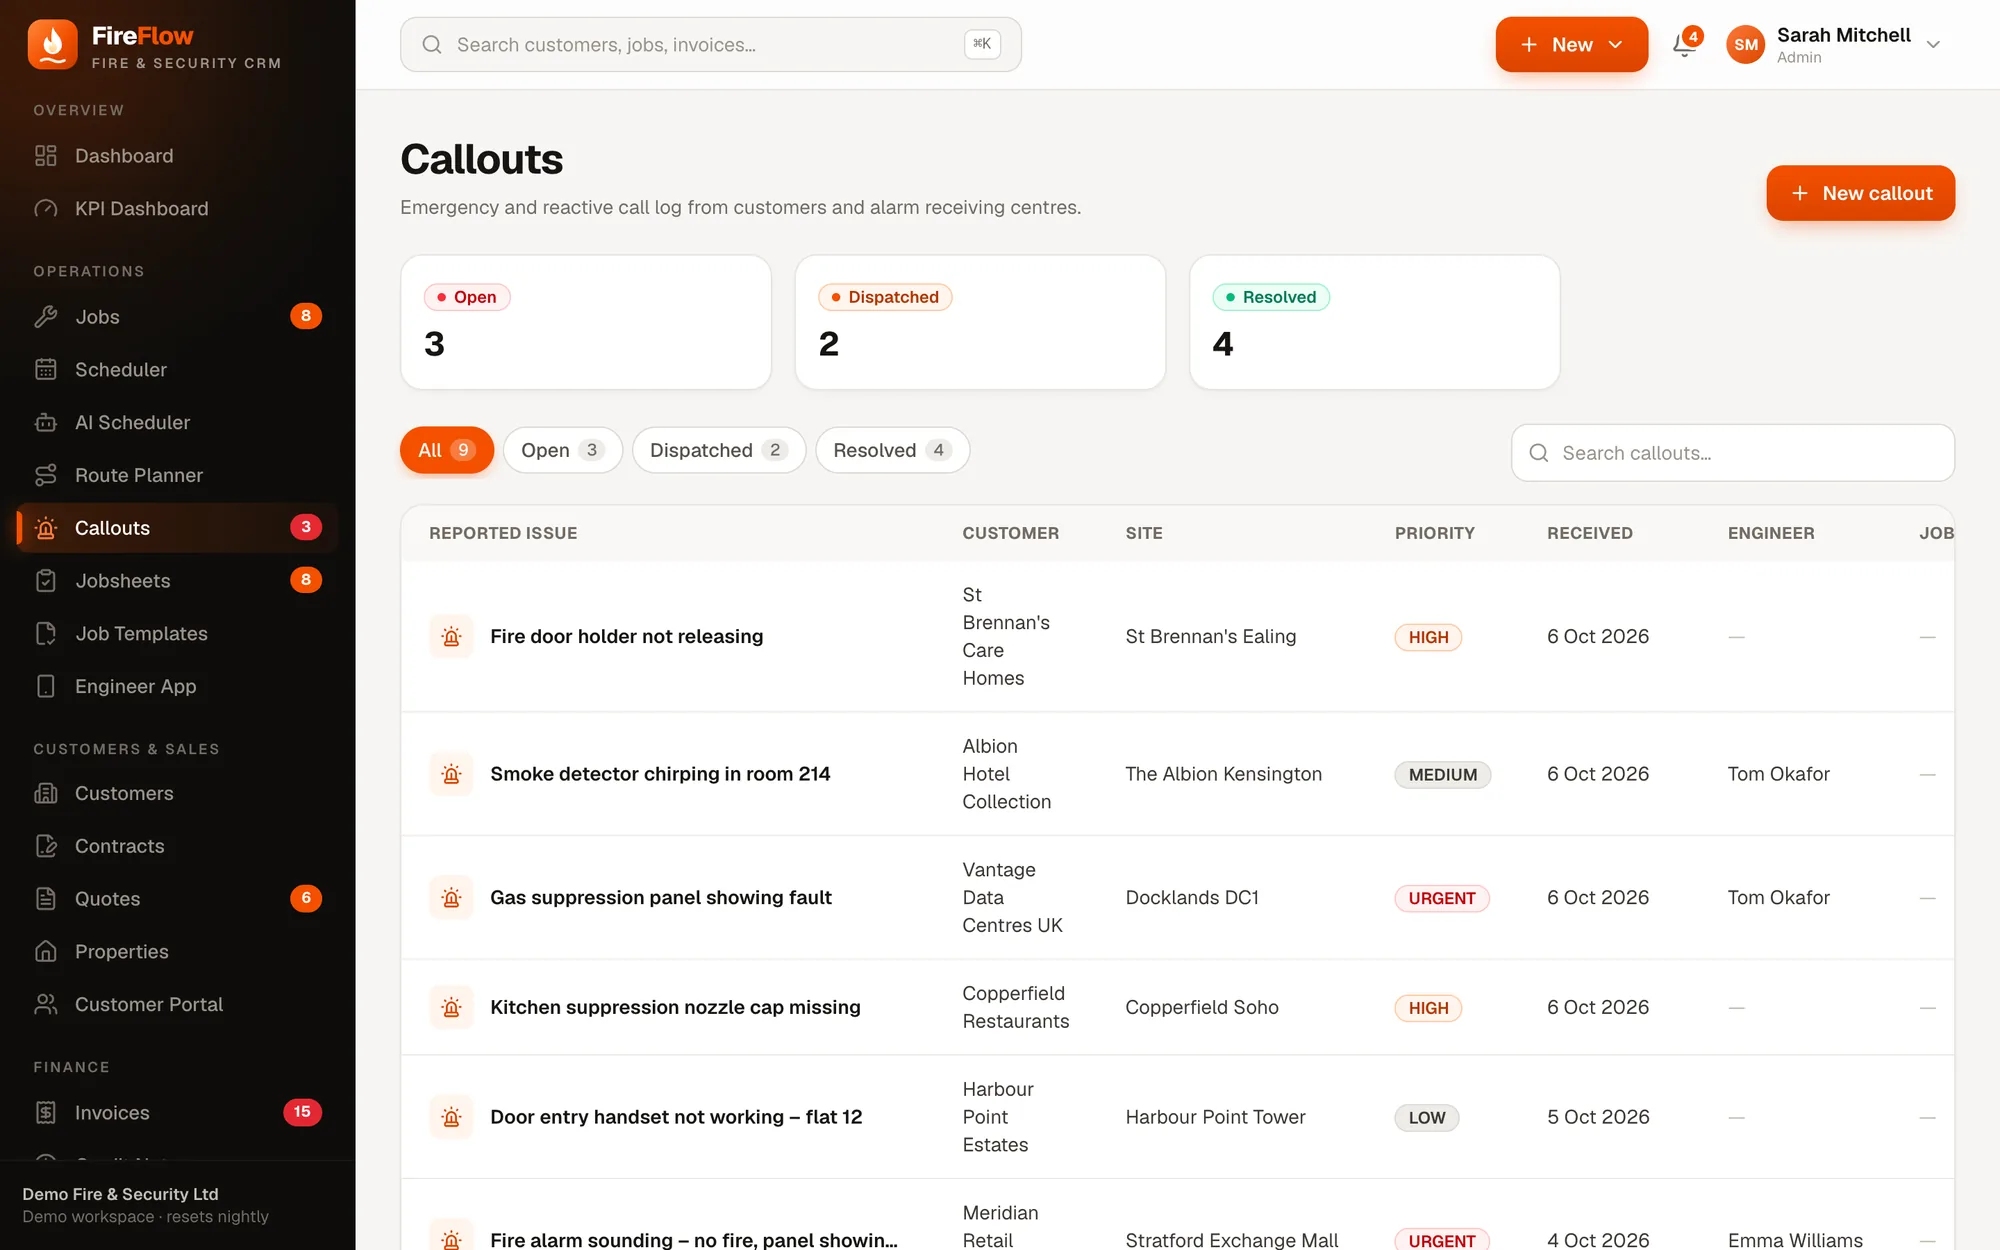Screen dimensions: 2000x1250
Task: Click the Customers building icon
Action: (46, 794)
